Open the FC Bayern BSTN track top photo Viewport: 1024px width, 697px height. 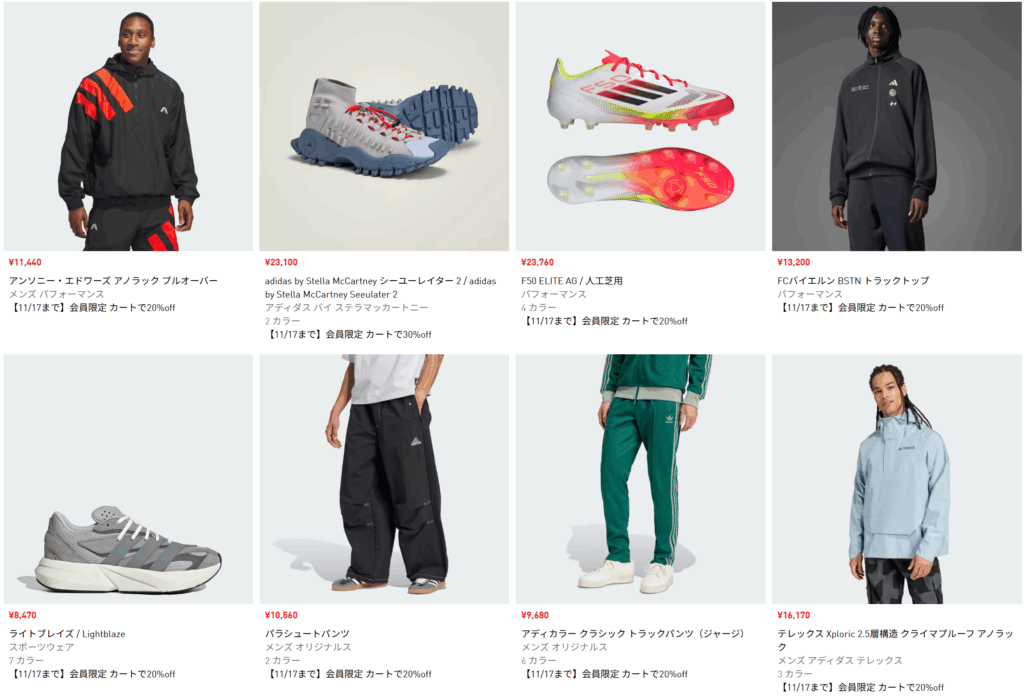(x=897, y=126)
